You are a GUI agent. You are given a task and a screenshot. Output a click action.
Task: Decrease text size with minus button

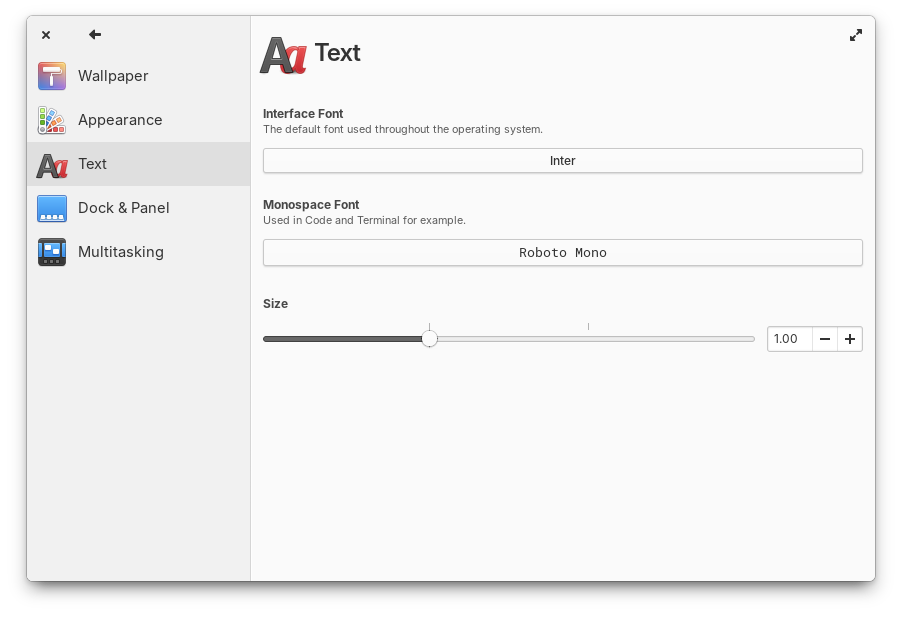click(825, 339)
